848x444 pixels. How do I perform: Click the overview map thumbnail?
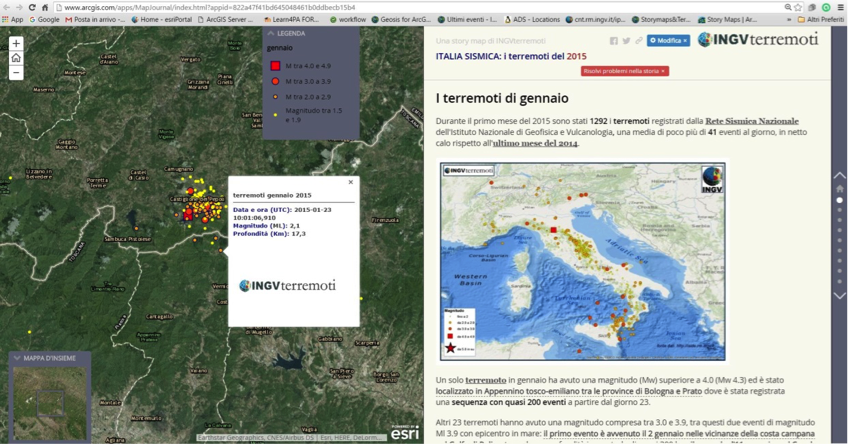[x=50, y=403]
